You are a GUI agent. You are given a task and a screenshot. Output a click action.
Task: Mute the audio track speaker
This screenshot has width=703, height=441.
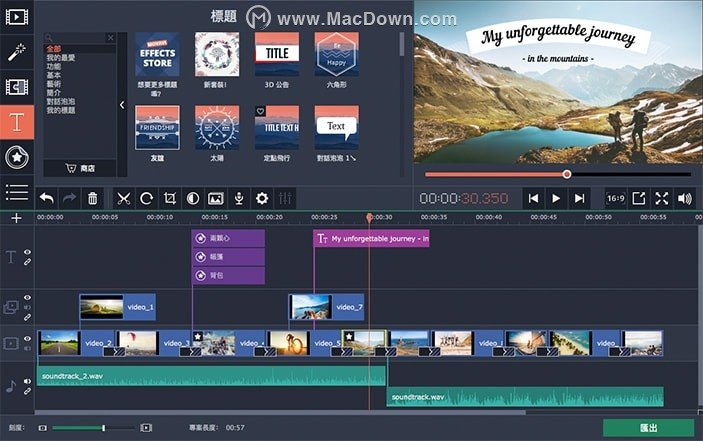point(27,381)
